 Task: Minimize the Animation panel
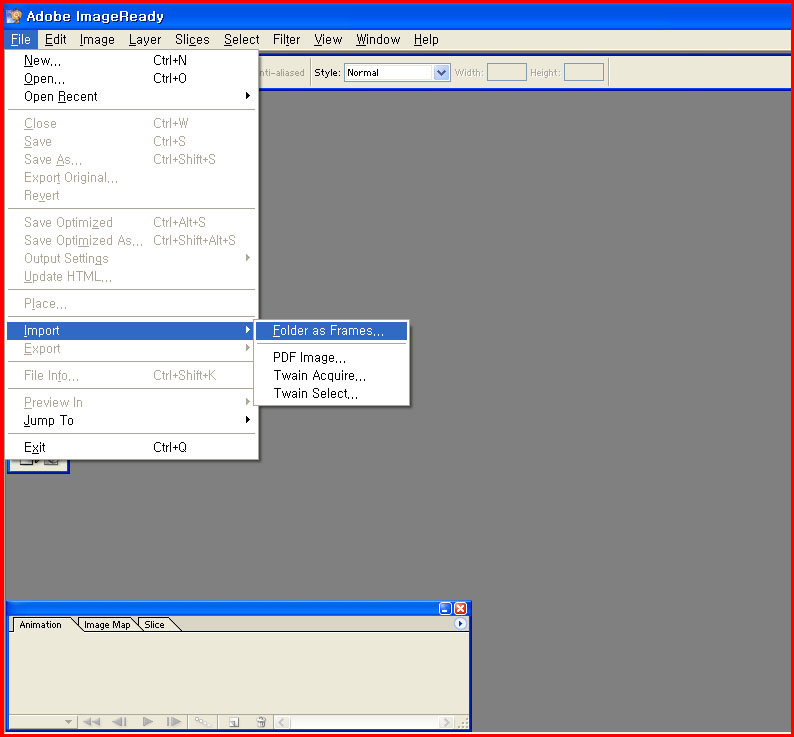pyautogui.click(x=445, y=608)
